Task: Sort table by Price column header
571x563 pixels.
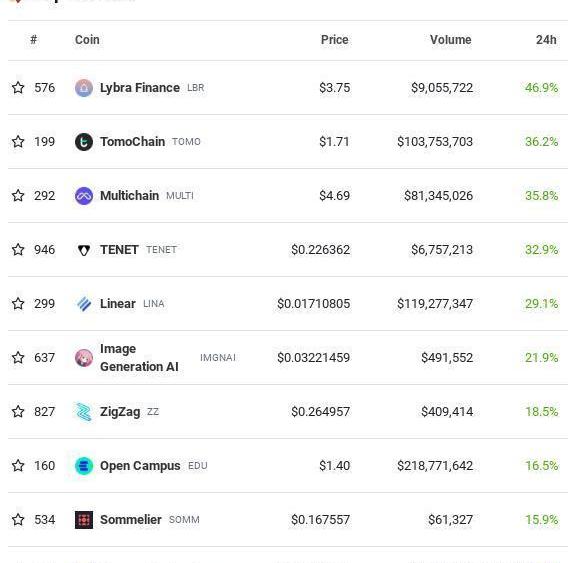Action: (x=334, y=40)
